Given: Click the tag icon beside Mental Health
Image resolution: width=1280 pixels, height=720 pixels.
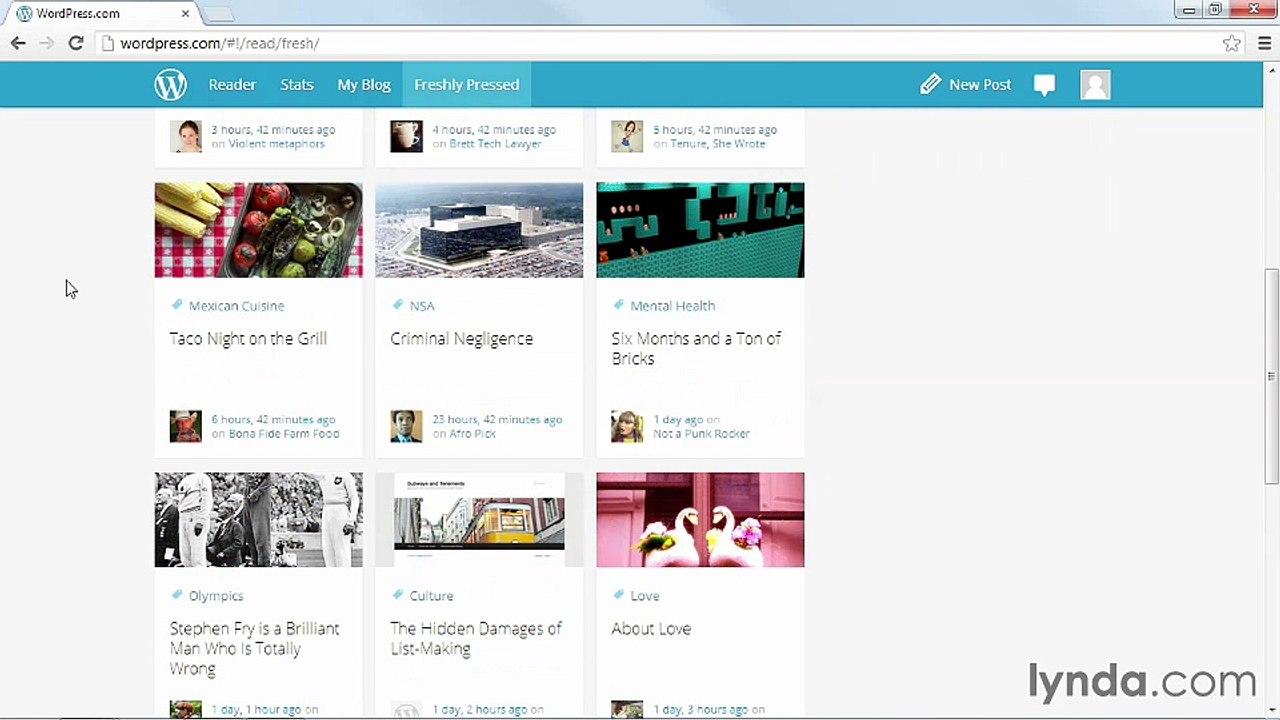Looking at the screenshot, I should 619,305.
